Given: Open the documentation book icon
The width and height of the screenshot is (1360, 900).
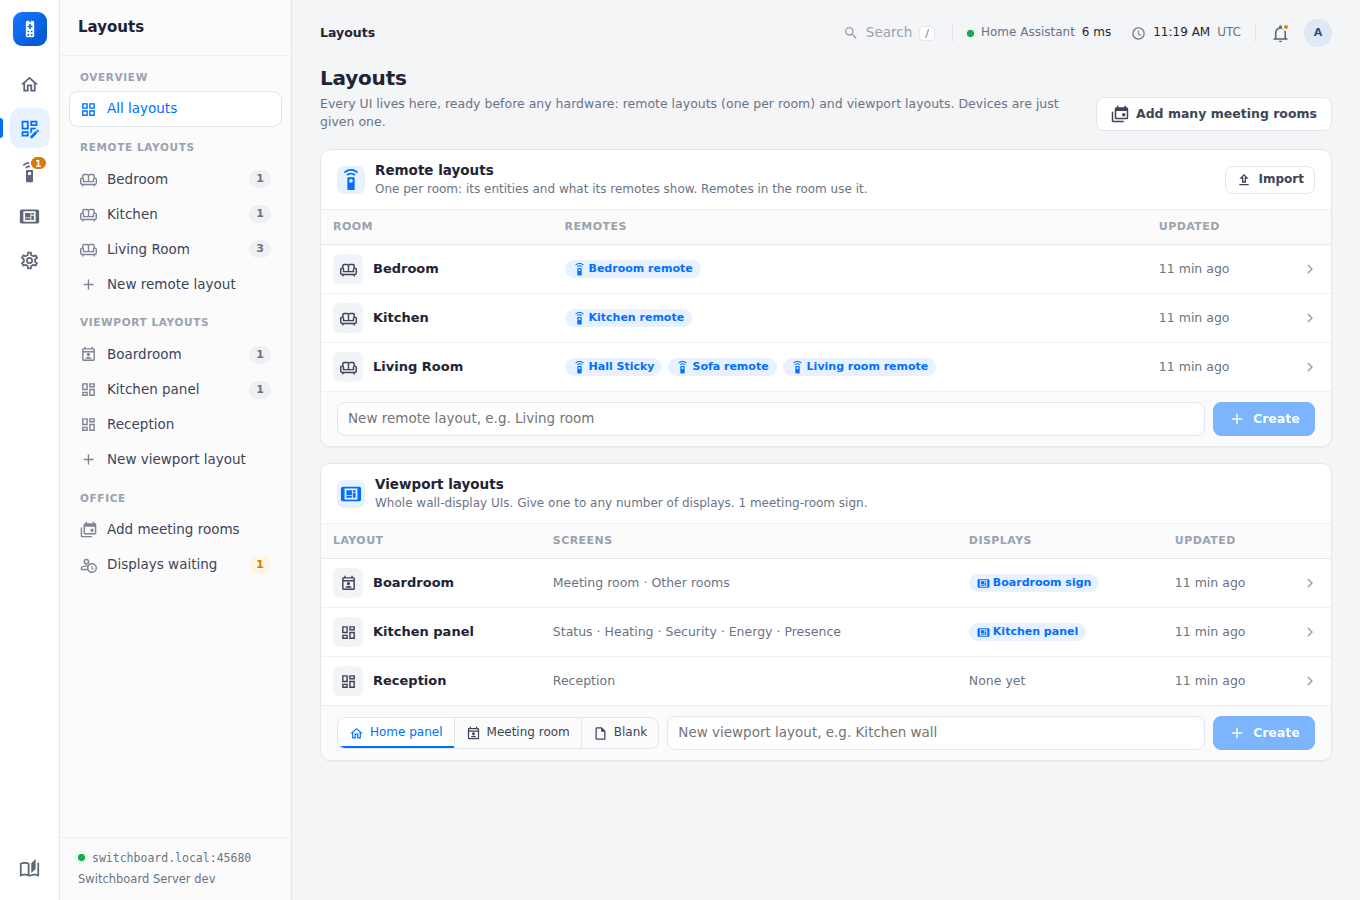Looking at the screenshot, I should pyautogui.click(x=30, y=868).
